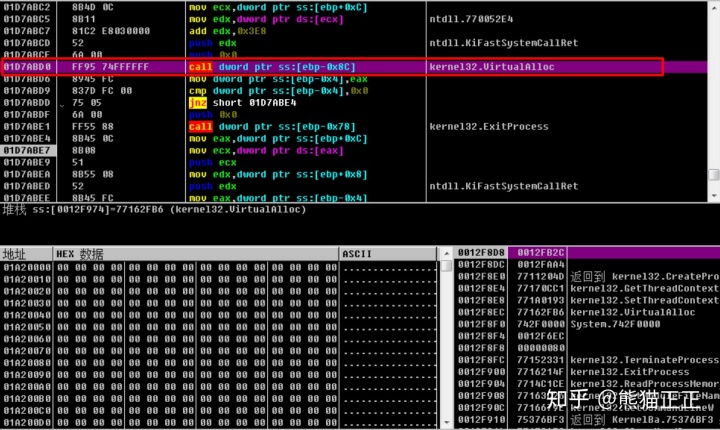Select the highlighted call VirtualAlloc instruction row
The height and width of the screenshot is (430, 720).
[354, 67]
